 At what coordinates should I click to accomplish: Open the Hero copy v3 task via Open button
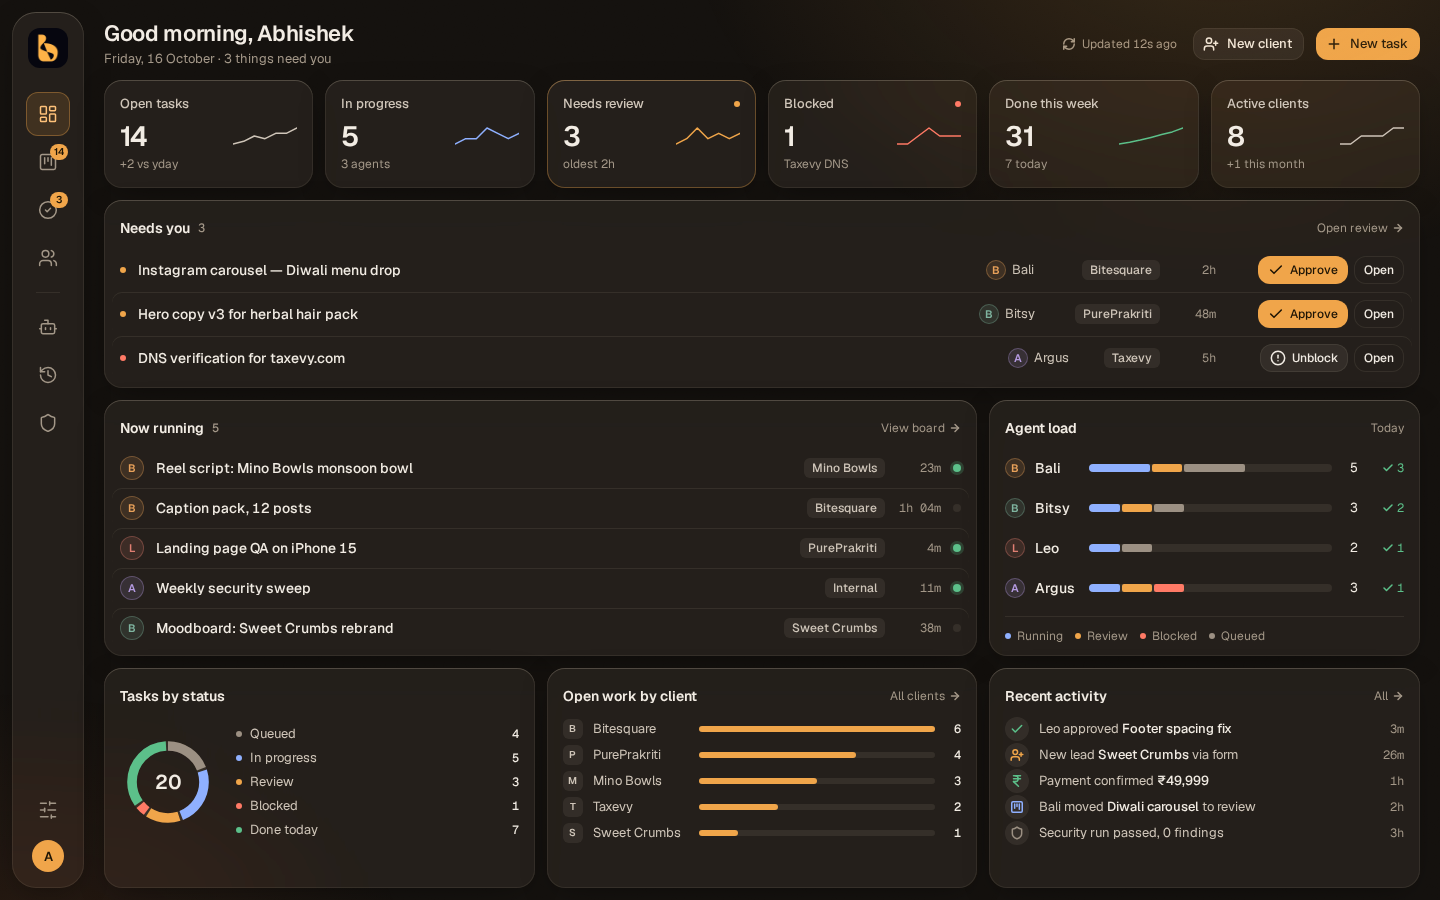pyautogui.click(x=1379, y=314)
